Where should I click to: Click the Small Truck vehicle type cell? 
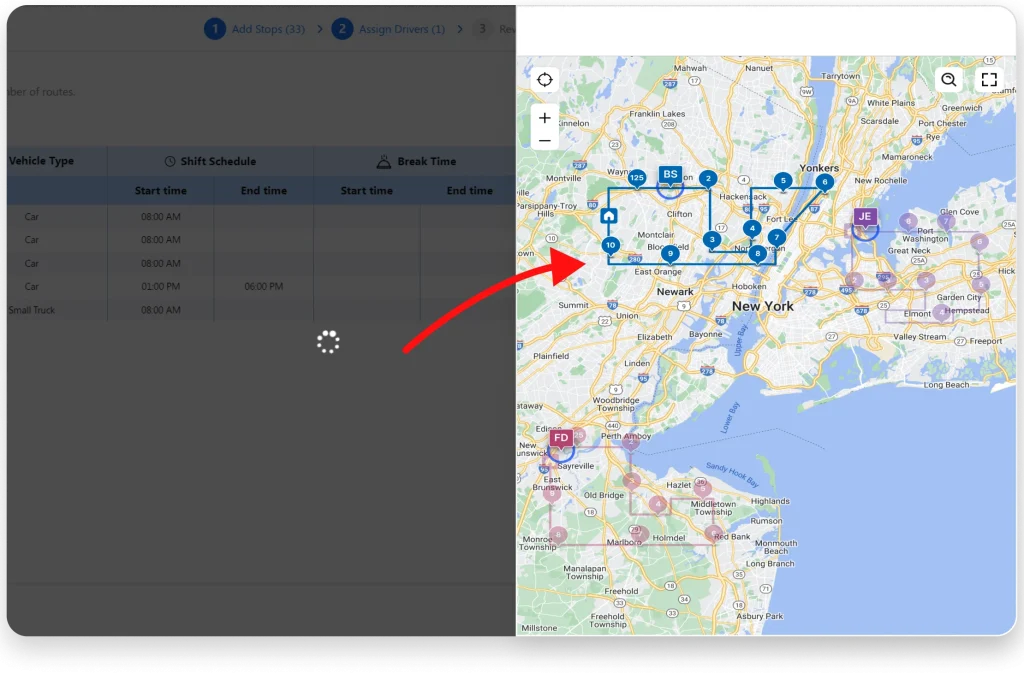click(31, 310)
